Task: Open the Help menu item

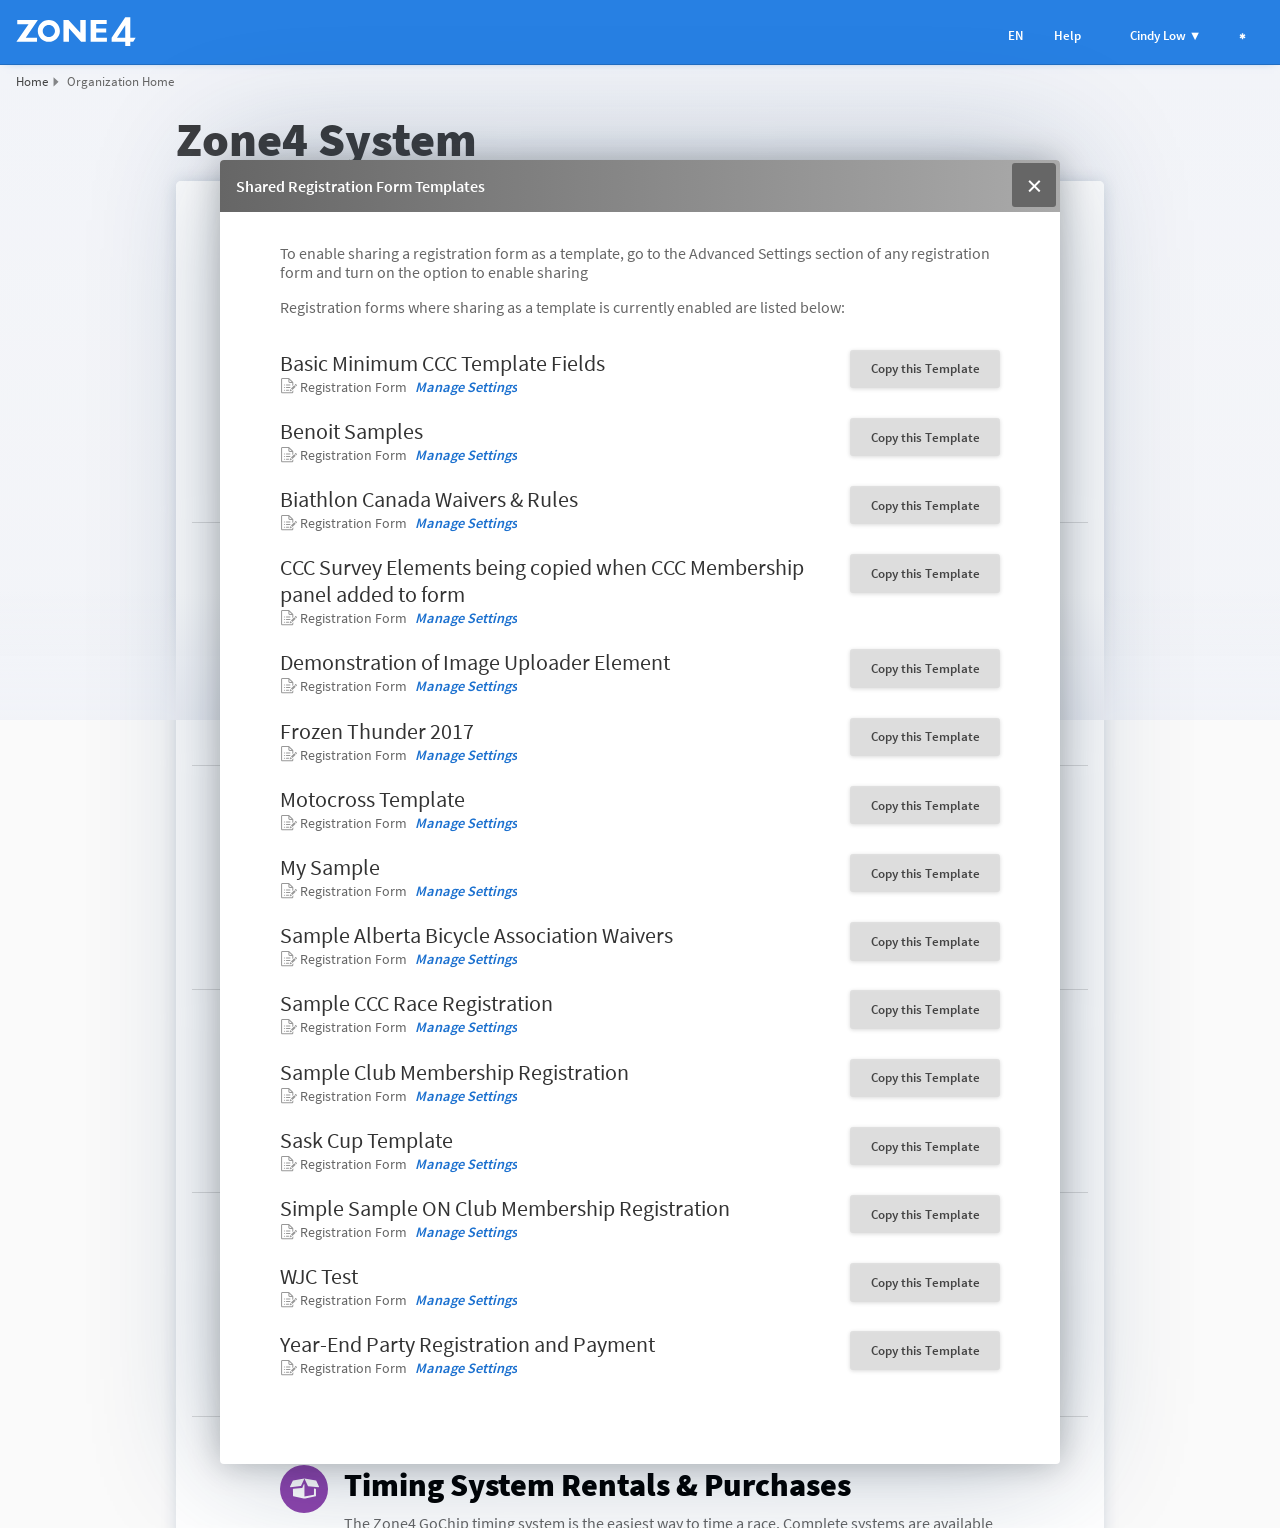Action: [1067, 36]
